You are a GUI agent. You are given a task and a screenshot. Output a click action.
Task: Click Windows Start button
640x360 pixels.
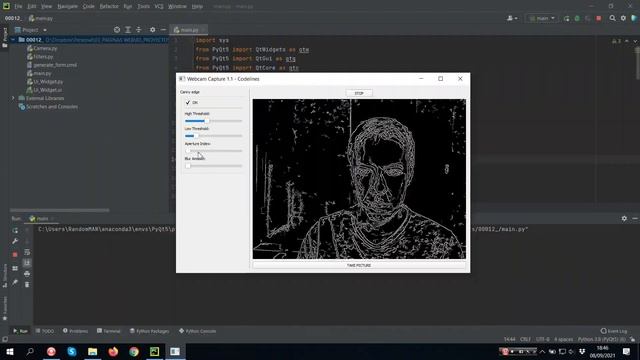(x=10, y=351)
